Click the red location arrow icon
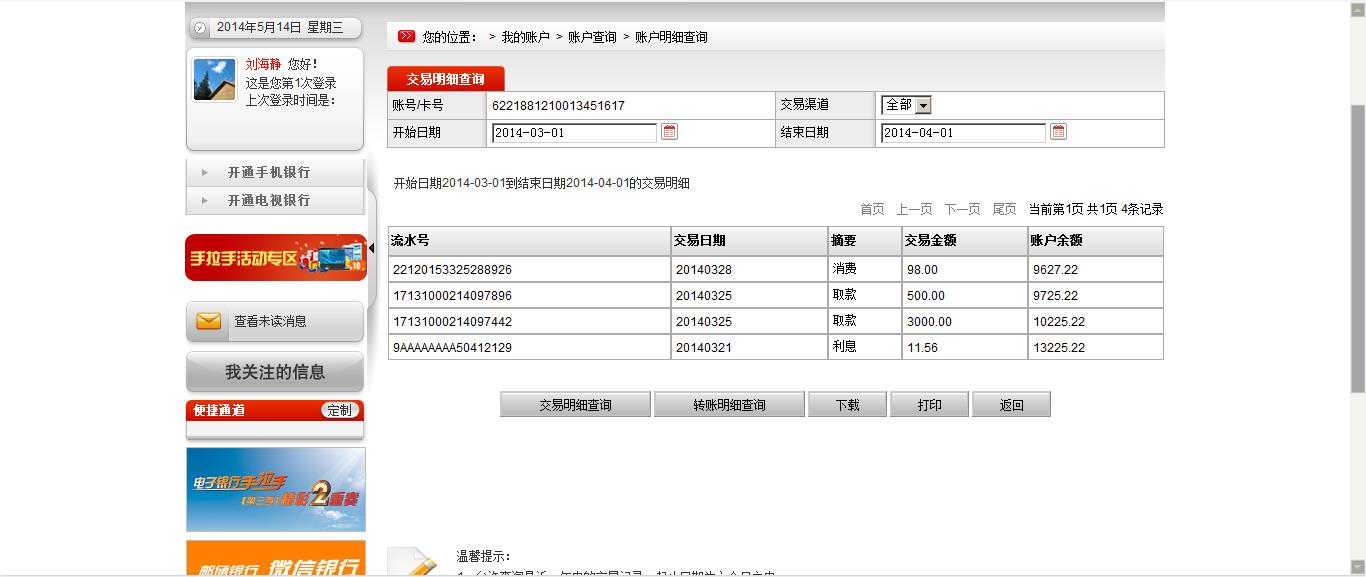 tap(406, 37)
